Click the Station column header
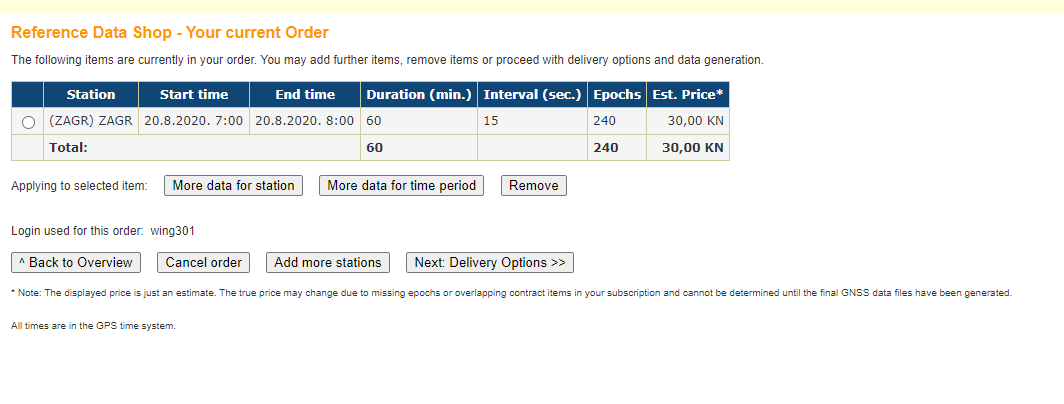The height and width of the screenshot is (404, 1064). (x=91, y=95)
